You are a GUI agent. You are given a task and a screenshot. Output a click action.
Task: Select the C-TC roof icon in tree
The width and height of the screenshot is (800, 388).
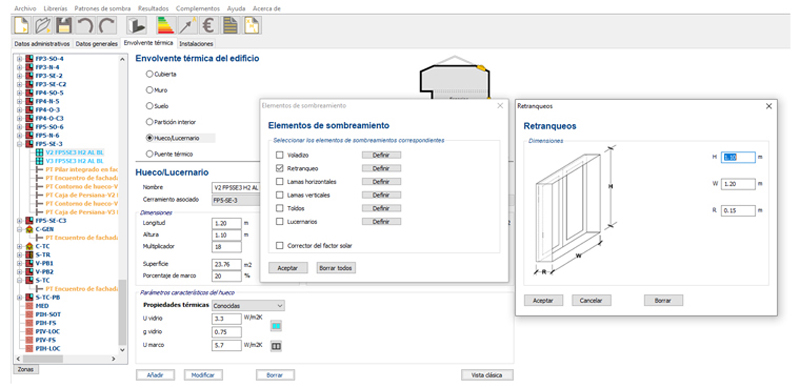[x=29, y=246]
